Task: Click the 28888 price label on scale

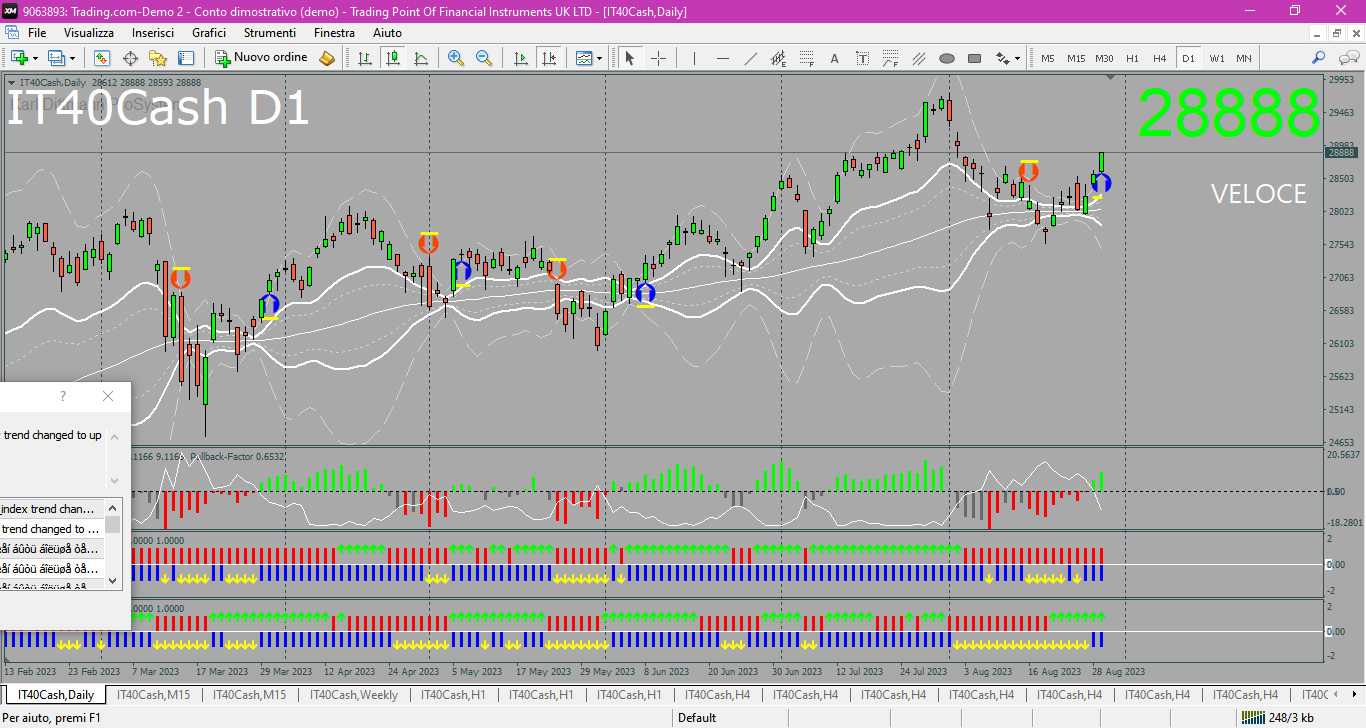Action: [1341, 152]
